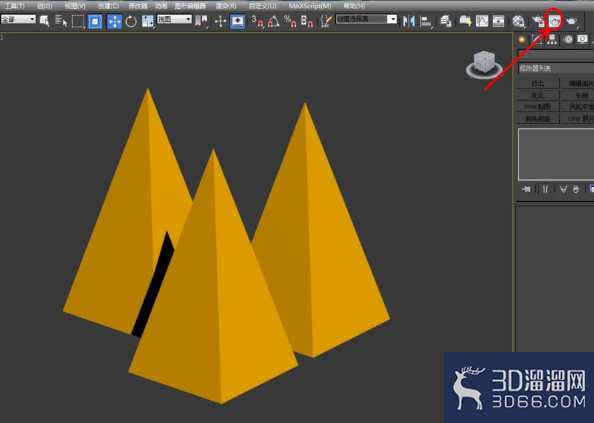This screenshot has width=594, height=423.
Task: Click the Lathe (车削) modifier button
Action: pos(577,95)
